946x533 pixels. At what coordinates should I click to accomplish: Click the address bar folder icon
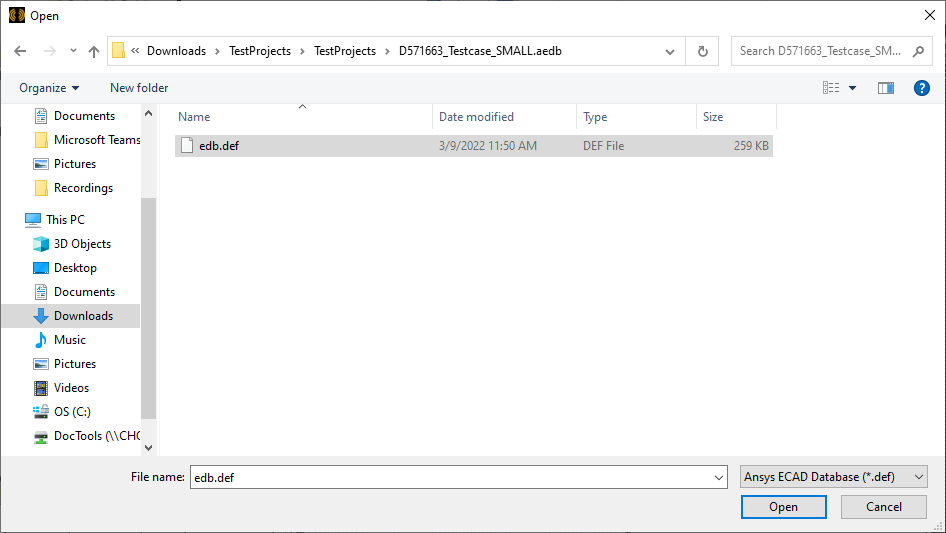(x=119, y=51)
